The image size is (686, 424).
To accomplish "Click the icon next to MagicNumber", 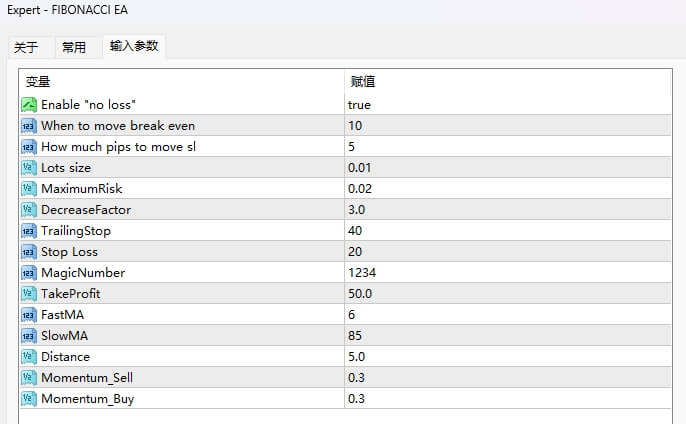I will [x=28, y=273].
